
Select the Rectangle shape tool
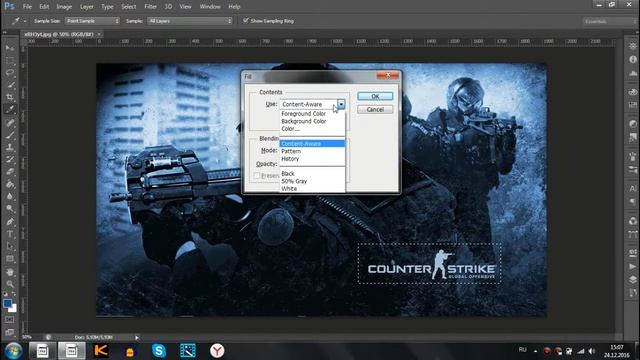(x=10, y=259)
